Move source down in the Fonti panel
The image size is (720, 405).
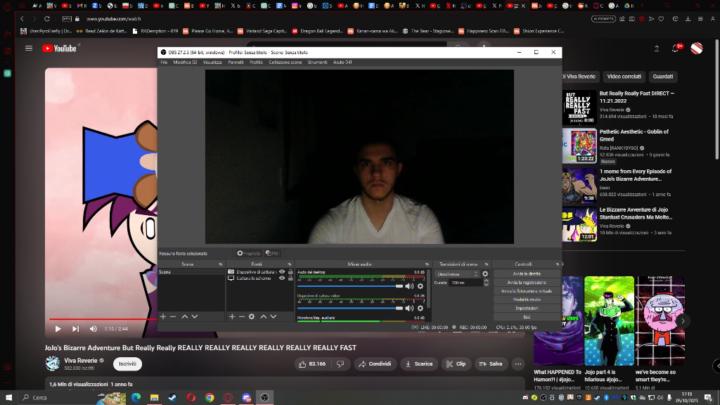[273, 316]
